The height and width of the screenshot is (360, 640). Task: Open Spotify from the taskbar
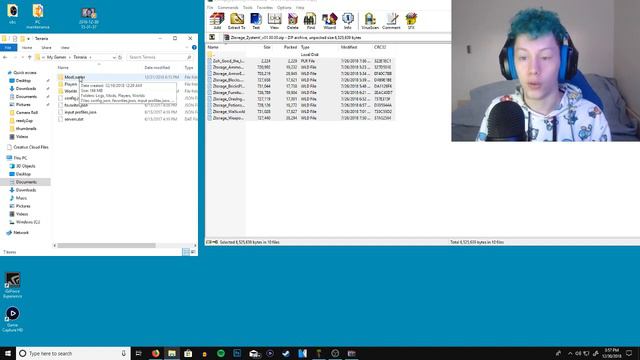tap(221, 353)
